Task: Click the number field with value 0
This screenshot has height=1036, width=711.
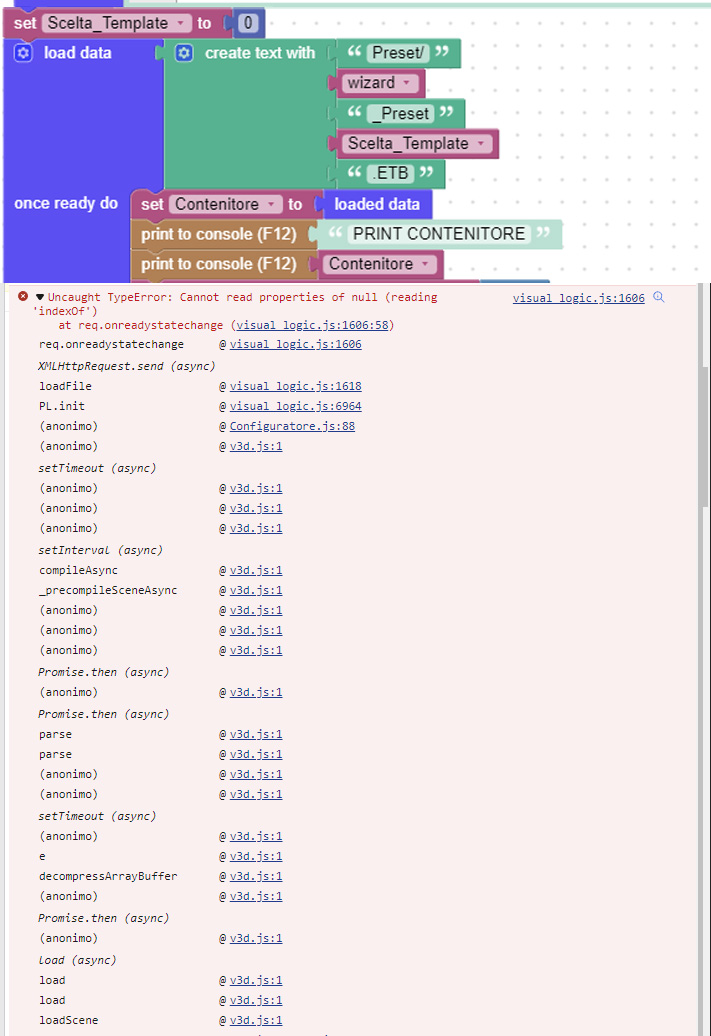Action: pyautogui.click(x=248, y=23)
